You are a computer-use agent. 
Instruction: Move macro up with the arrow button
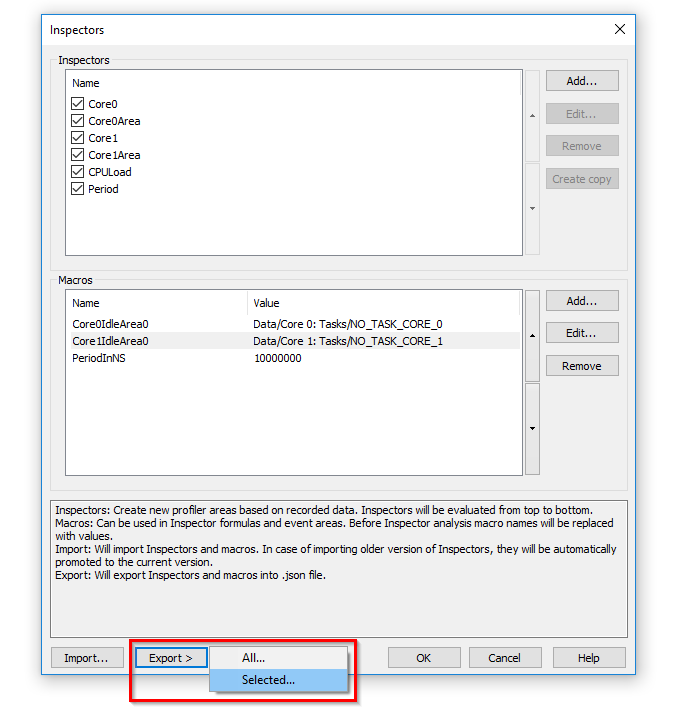click(532, 336)
